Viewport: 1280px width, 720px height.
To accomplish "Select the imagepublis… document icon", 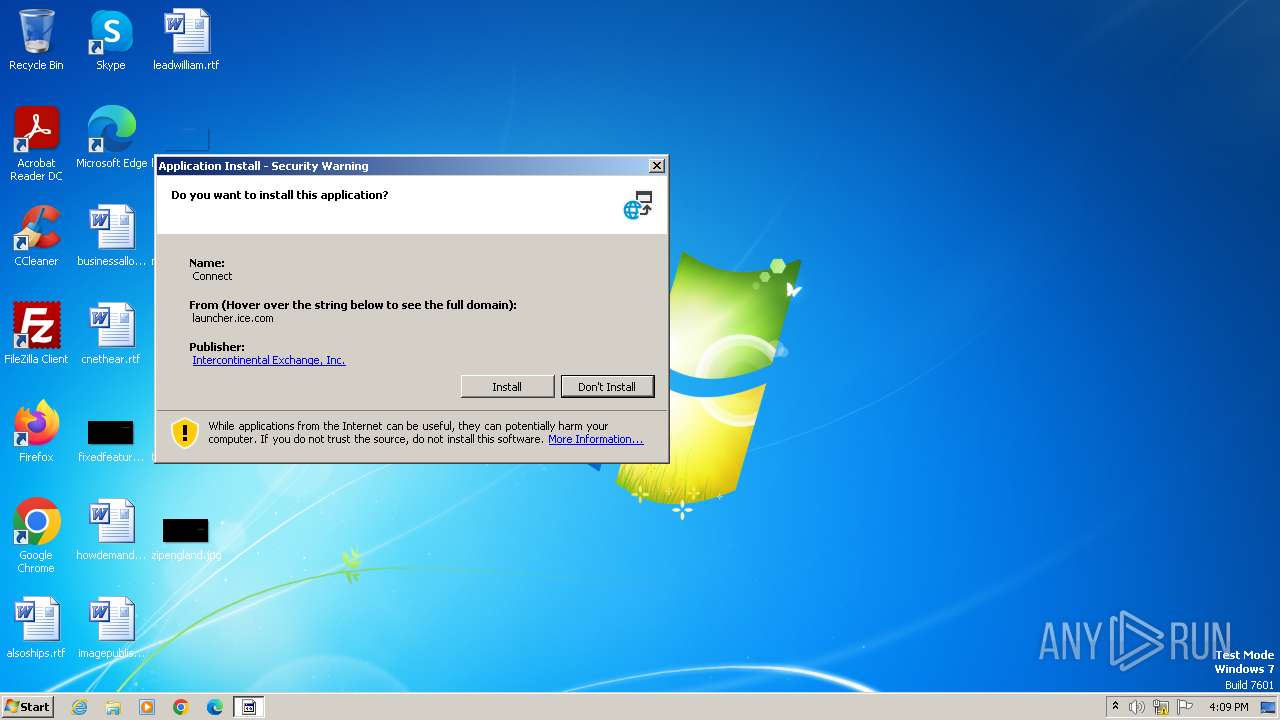I will click(x=111, y=628).
